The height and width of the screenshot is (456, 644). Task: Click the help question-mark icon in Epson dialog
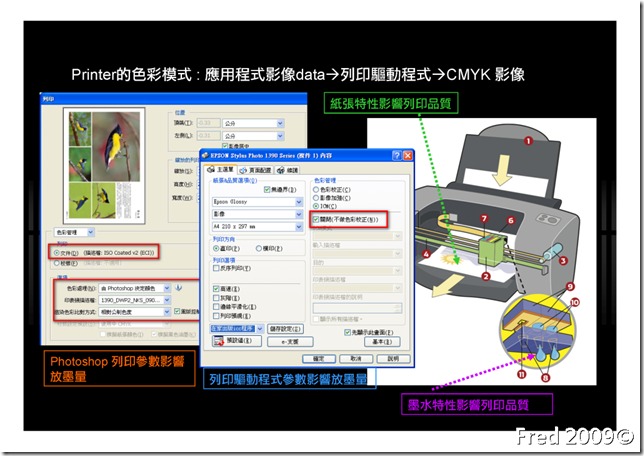pyautogui.click(x=396, y=155)
